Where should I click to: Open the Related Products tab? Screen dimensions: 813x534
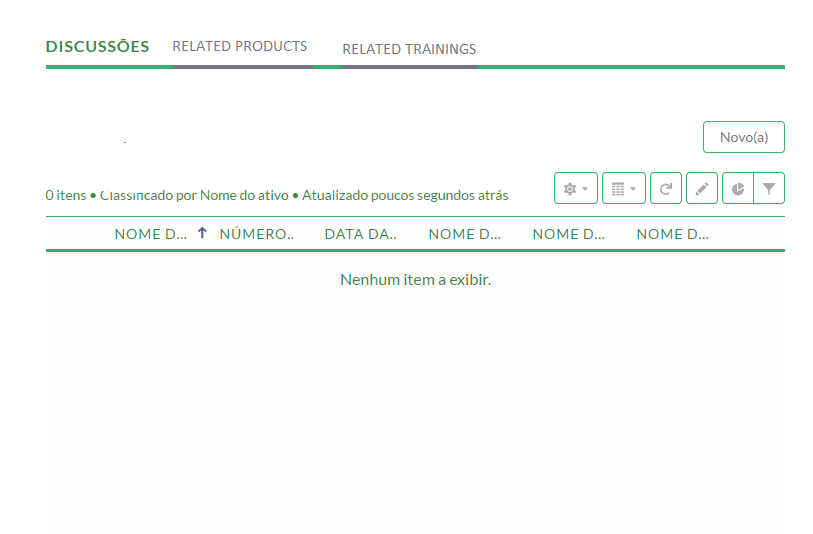(x=240, y=47)
